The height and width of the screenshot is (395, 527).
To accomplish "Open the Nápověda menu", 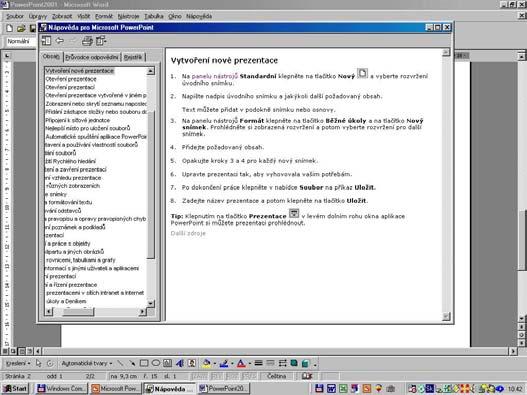I will tap(199, 16).
